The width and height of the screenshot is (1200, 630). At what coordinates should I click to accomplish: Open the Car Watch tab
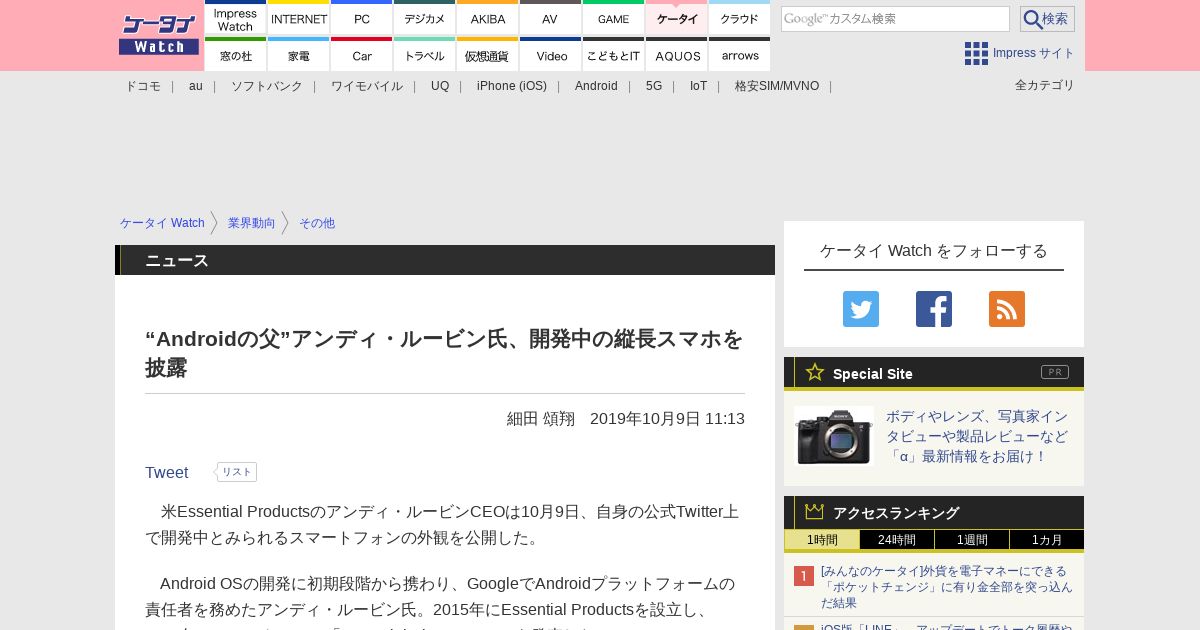[x=362, y=55]
